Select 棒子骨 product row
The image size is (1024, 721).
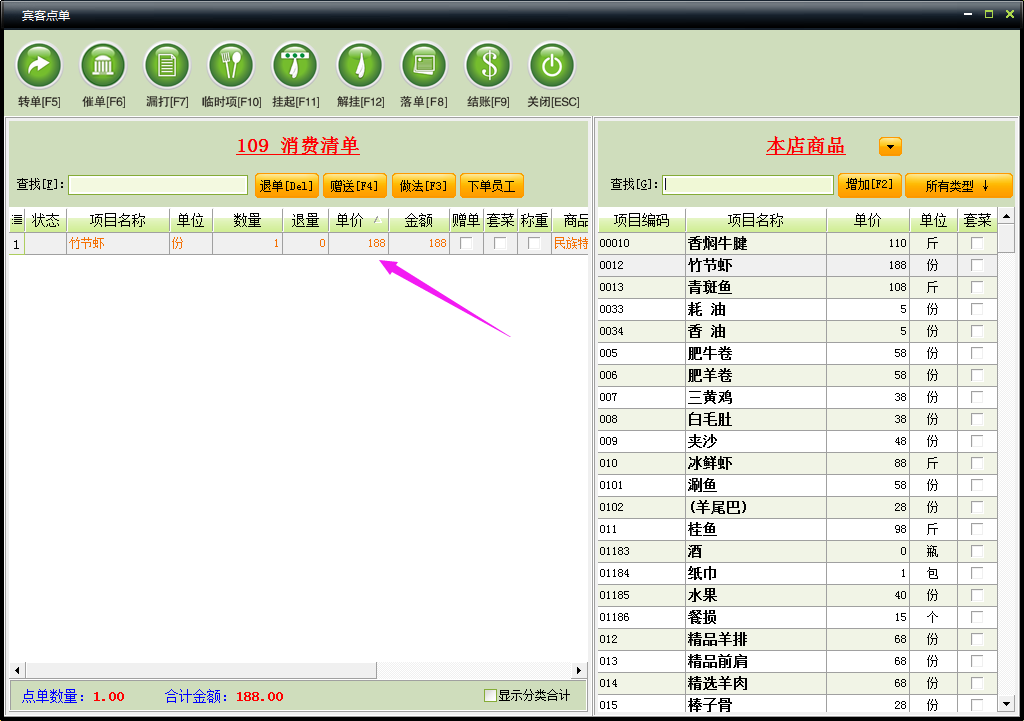coord(797,704)
